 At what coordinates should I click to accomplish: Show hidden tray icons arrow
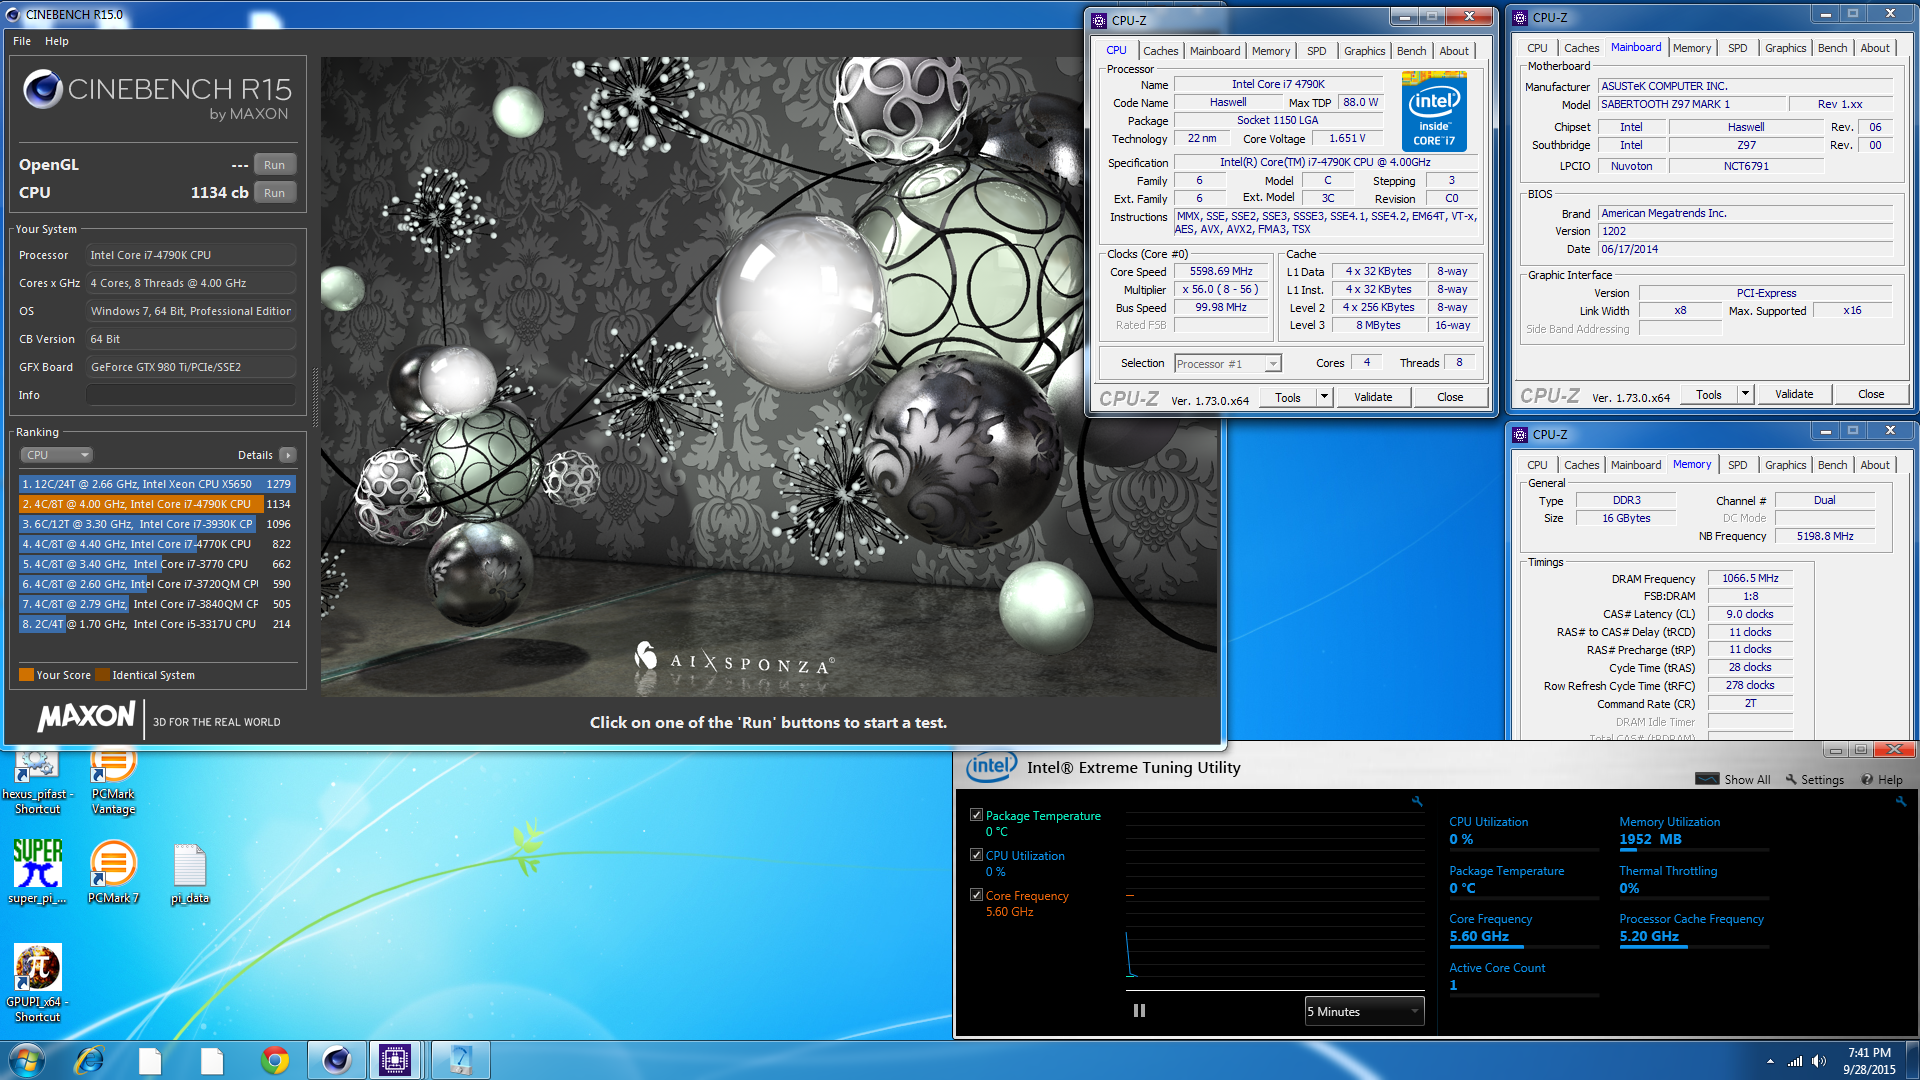(1770, 1061)
